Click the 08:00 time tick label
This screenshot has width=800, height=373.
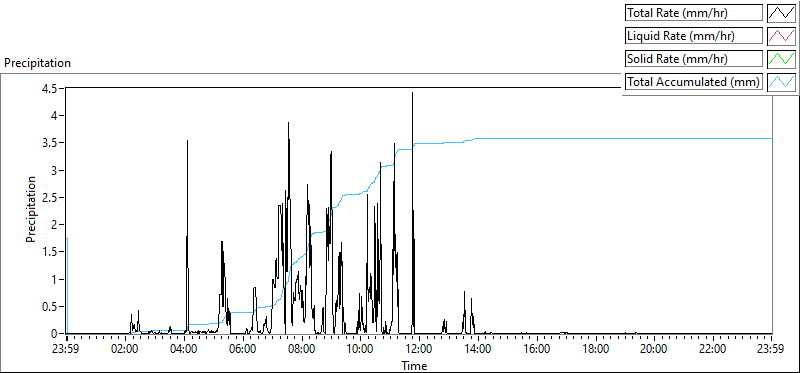tap(302, 350)
